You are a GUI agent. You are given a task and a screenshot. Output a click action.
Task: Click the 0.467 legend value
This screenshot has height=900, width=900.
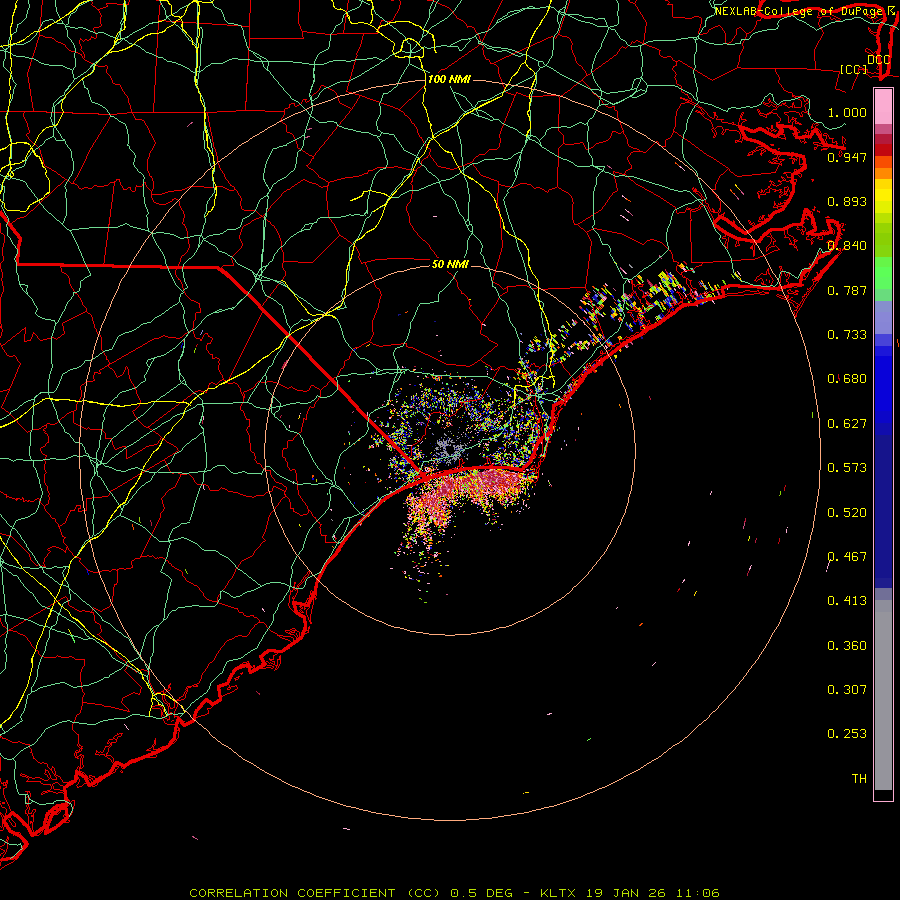point(847,557)
